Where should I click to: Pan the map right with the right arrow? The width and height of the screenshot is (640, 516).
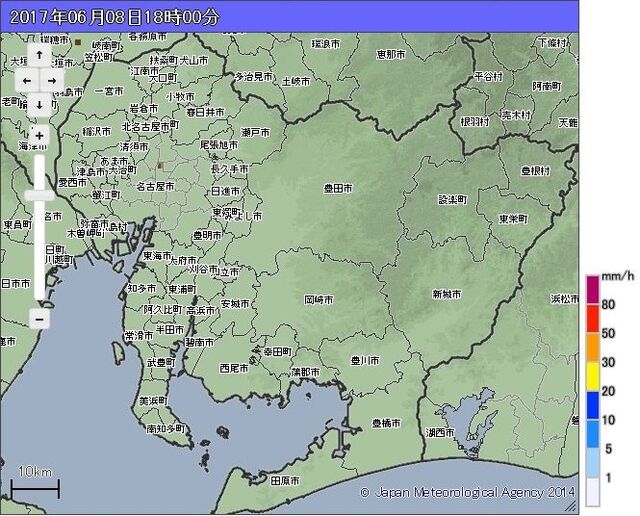click(52, 80)
